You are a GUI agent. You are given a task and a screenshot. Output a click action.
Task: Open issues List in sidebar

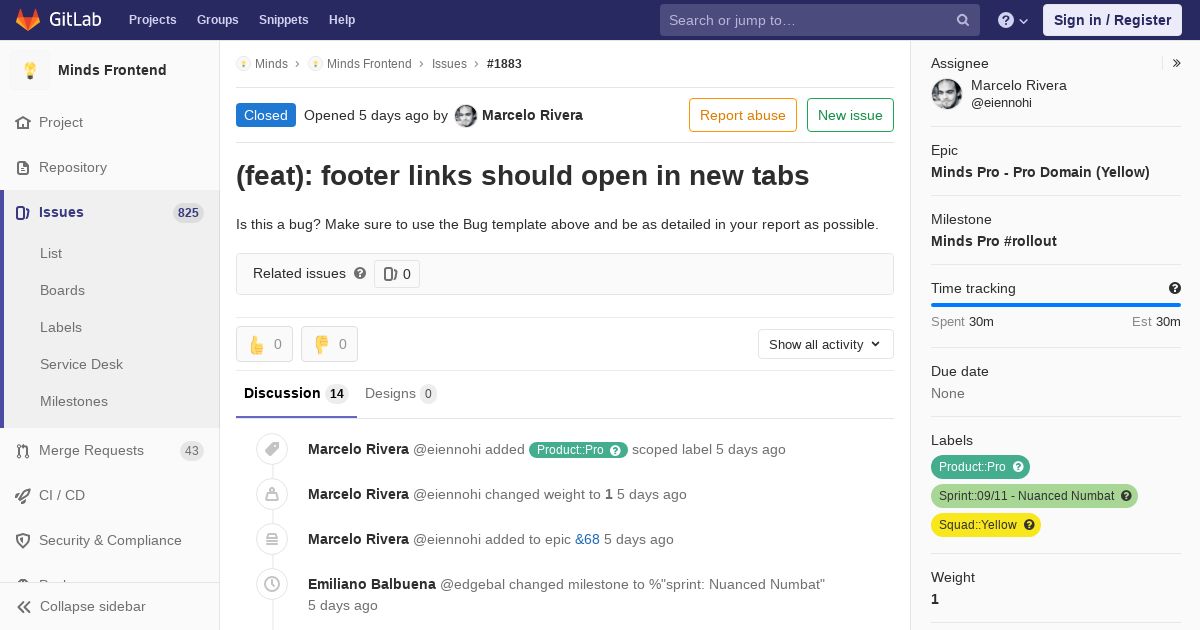click(x=51, y=254)
